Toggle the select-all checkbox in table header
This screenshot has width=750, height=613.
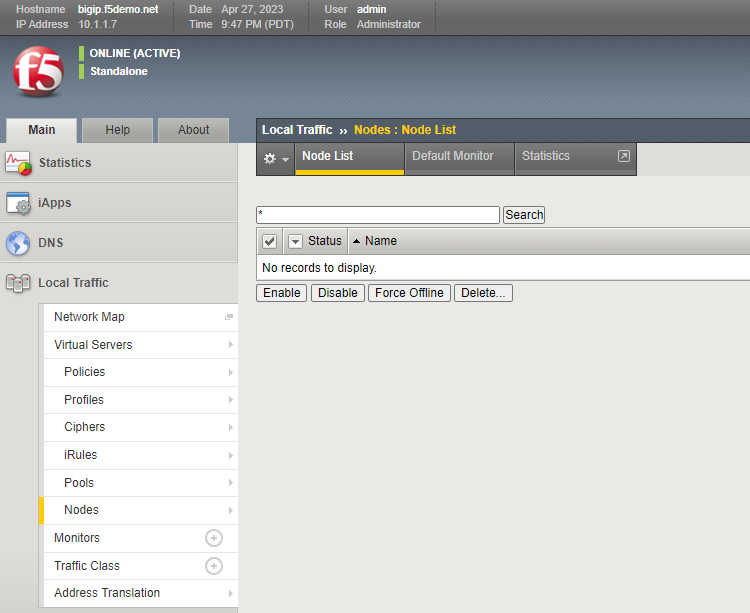[269, 241]
